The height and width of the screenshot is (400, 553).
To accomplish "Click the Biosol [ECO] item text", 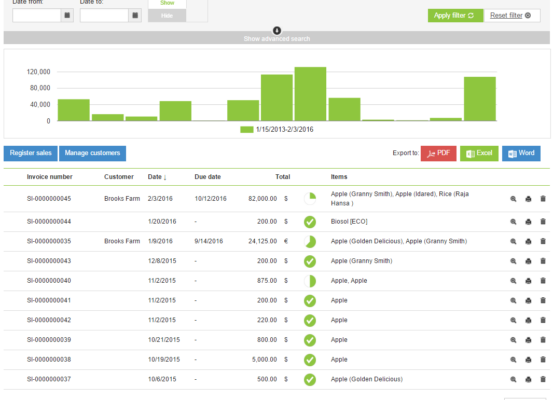I will click(x=349, y=222).
